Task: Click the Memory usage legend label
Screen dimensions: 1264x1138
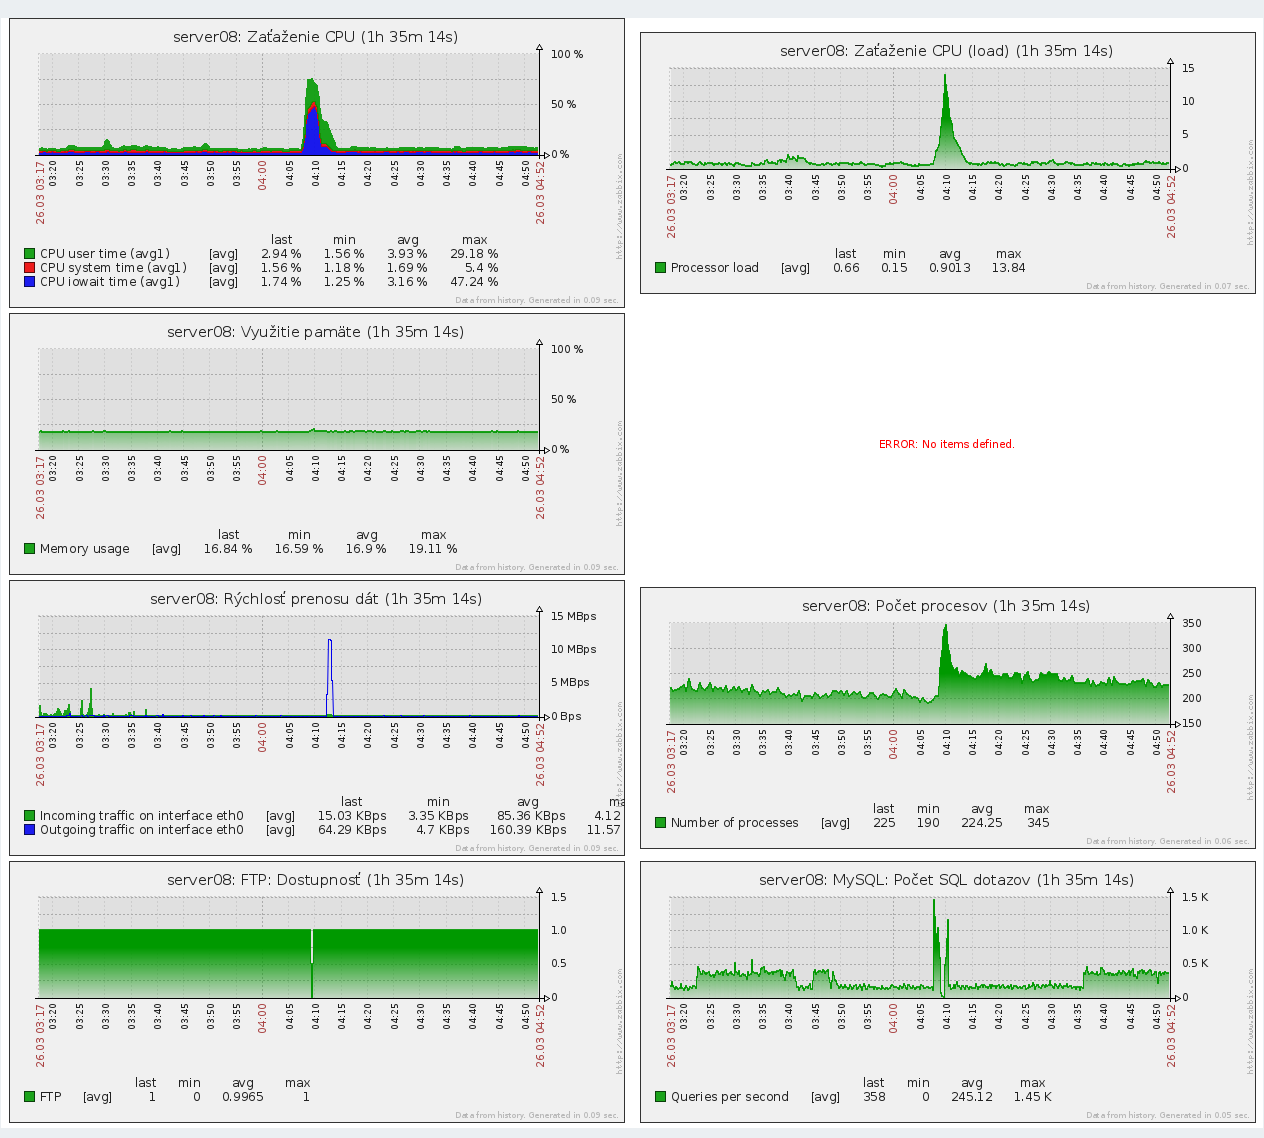Action: click(x=84, y=549)
